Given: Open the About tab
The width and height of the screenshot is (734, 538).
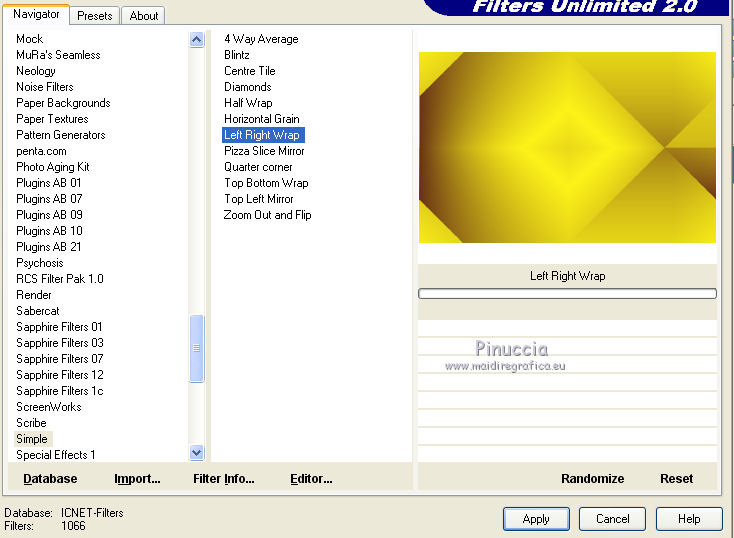Looking at the screenshot, I should point(143,15).
